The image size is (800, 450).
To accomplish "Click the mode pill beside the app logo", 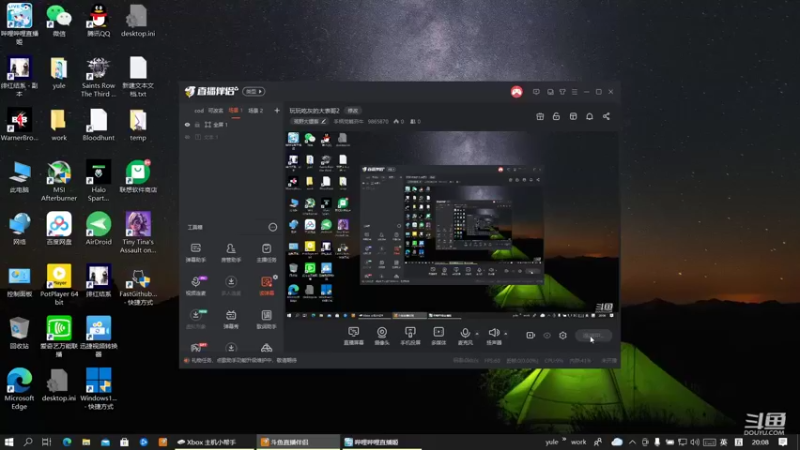I will point(254,91).
